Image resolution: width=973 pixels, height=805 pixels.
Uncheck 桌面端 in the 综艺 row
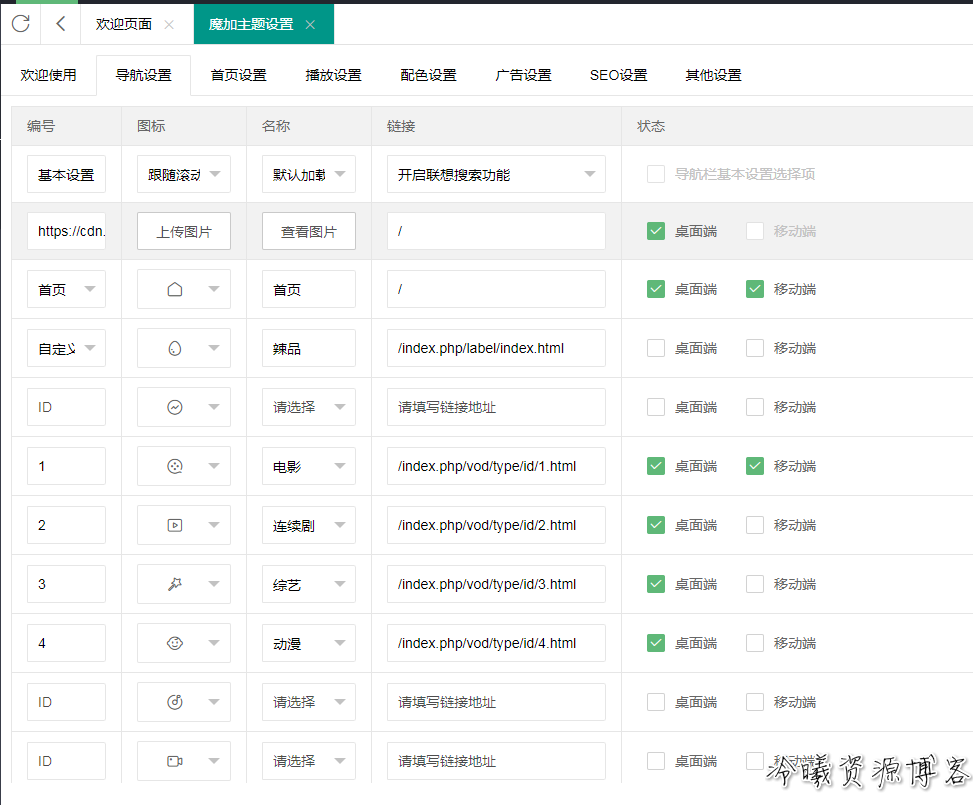click(656, 583)
